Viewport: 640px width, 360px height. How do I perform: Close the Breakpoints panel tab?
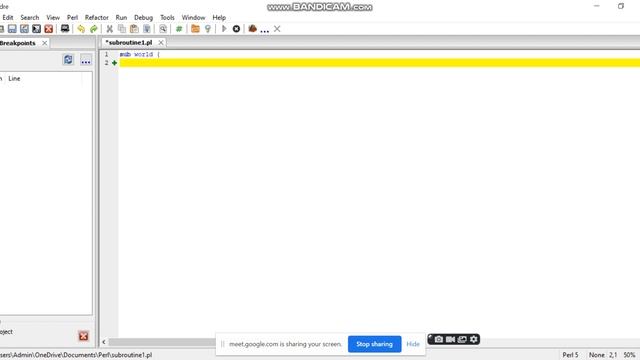click(44, 43)
